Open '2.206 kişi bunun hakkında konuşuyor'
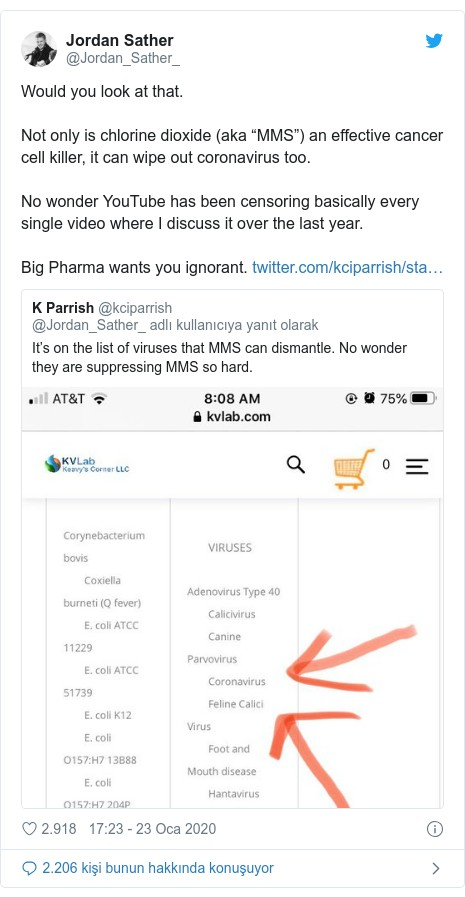Viewport: 465px width, 897px height. [x=158, y=868]
